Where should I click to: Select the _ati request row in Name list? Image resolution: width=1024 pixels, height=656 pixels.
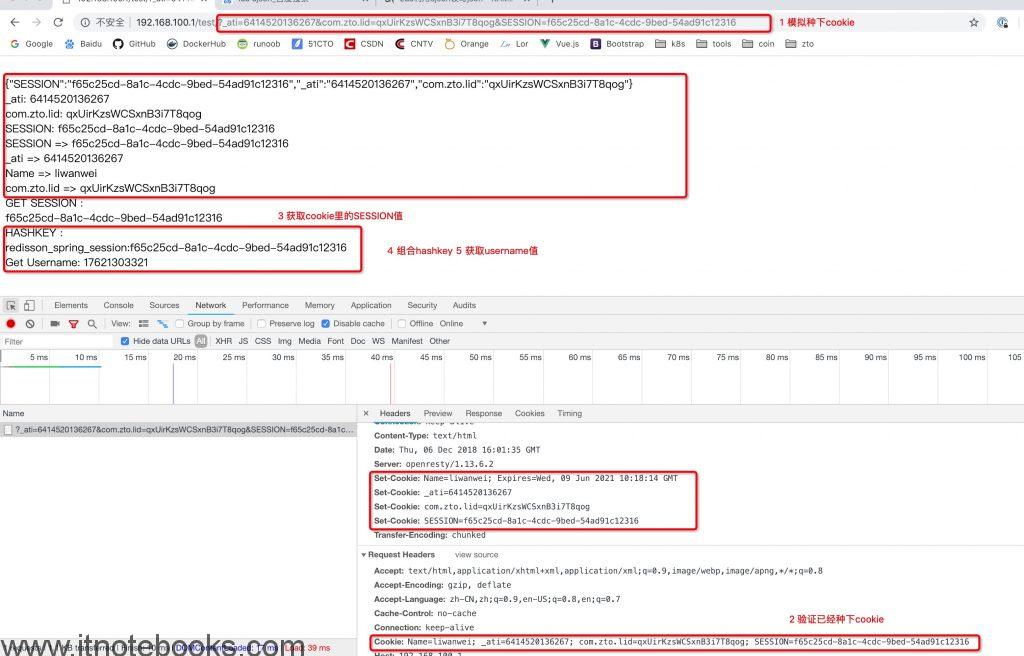click(178, 430)
